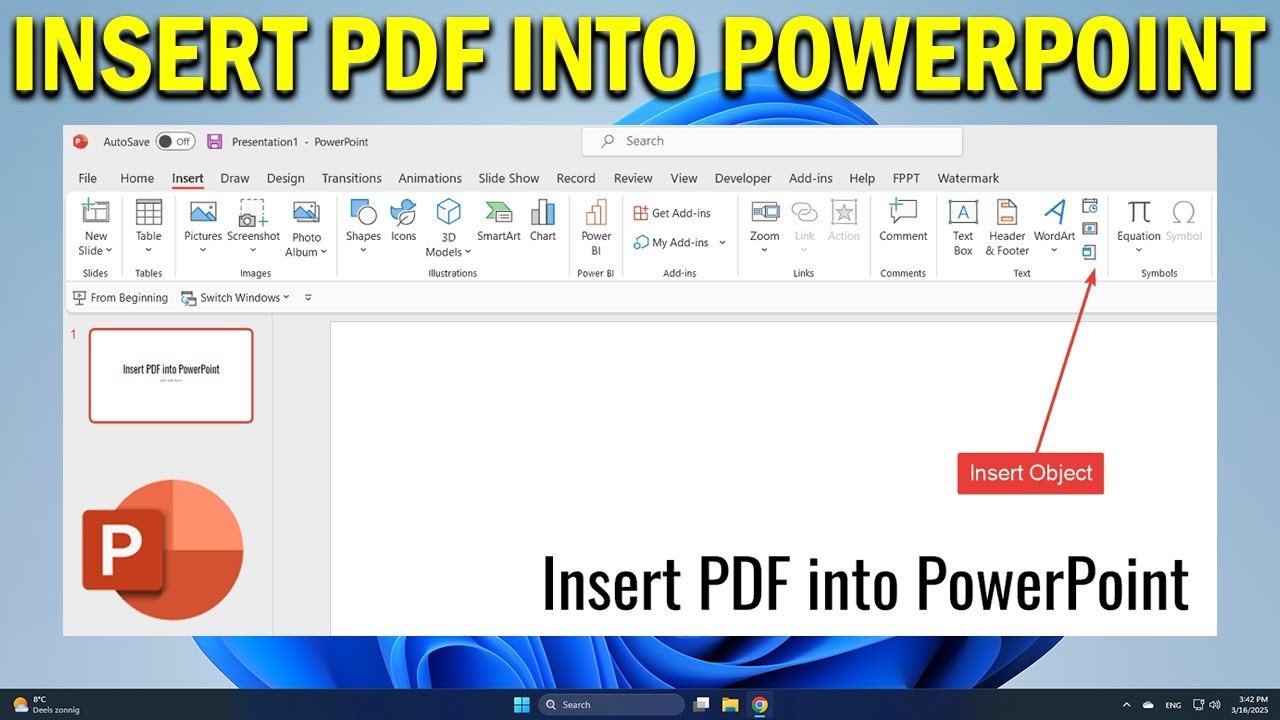Open the Switch Windows dropdown
Screen dimensions: 1280x720
[235, 298]
